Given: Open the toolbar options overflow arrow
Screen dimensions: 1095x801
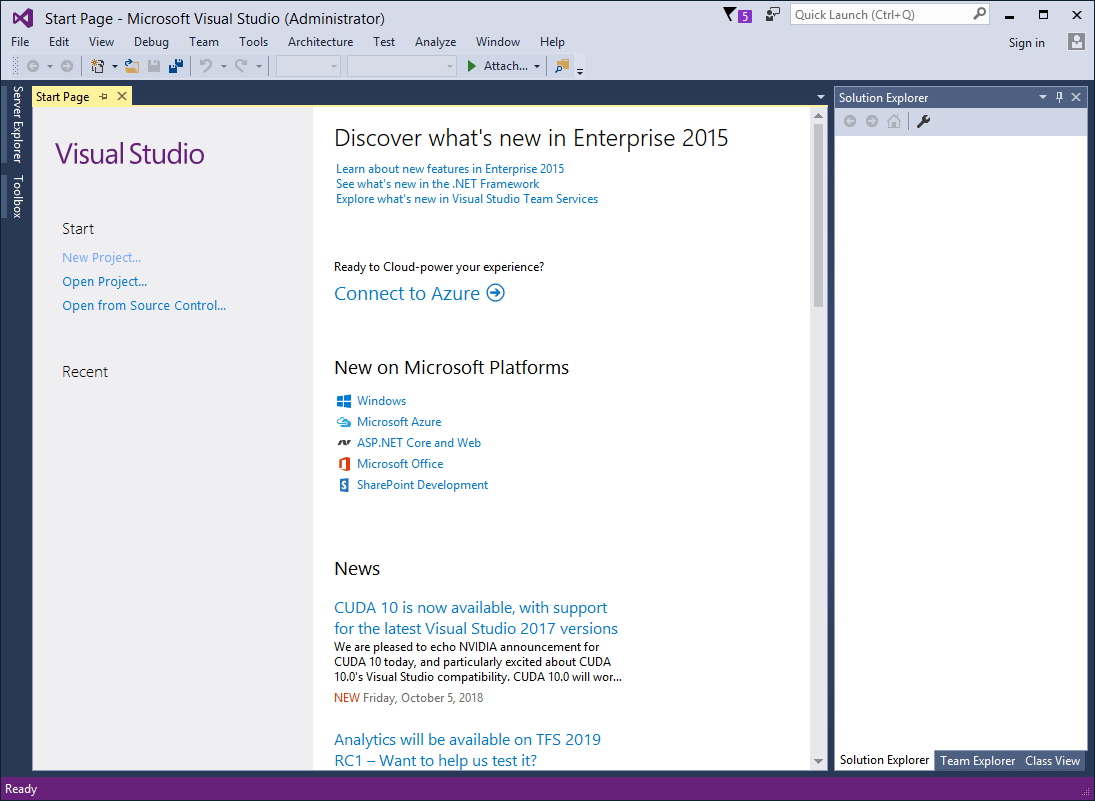Looking at the screenshot, I should (580, 71).
